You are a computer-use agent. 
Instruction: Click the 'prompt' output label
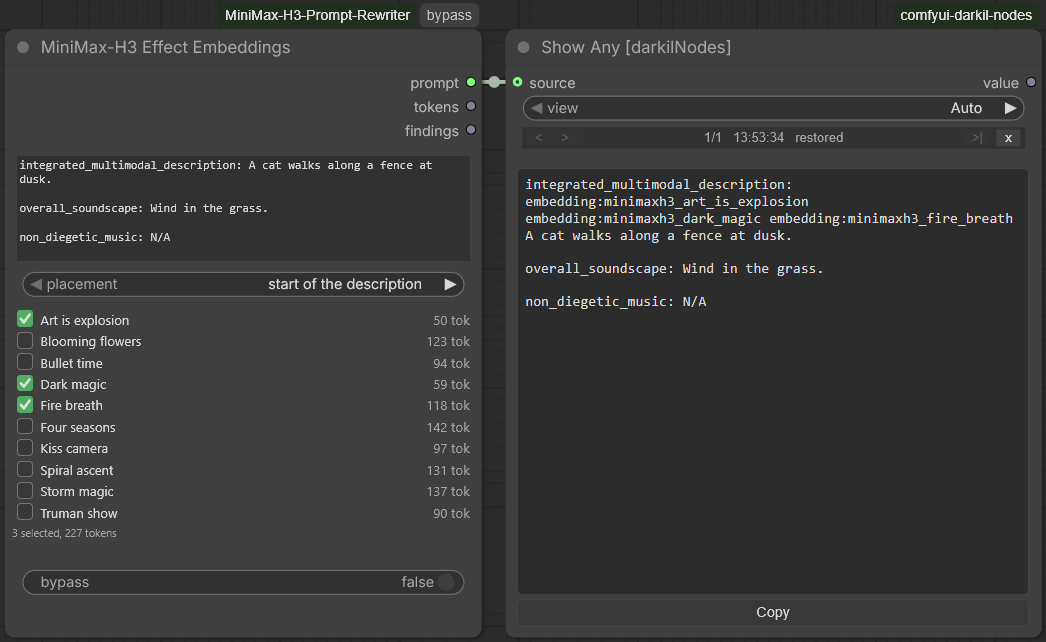(x=434, y=83)
